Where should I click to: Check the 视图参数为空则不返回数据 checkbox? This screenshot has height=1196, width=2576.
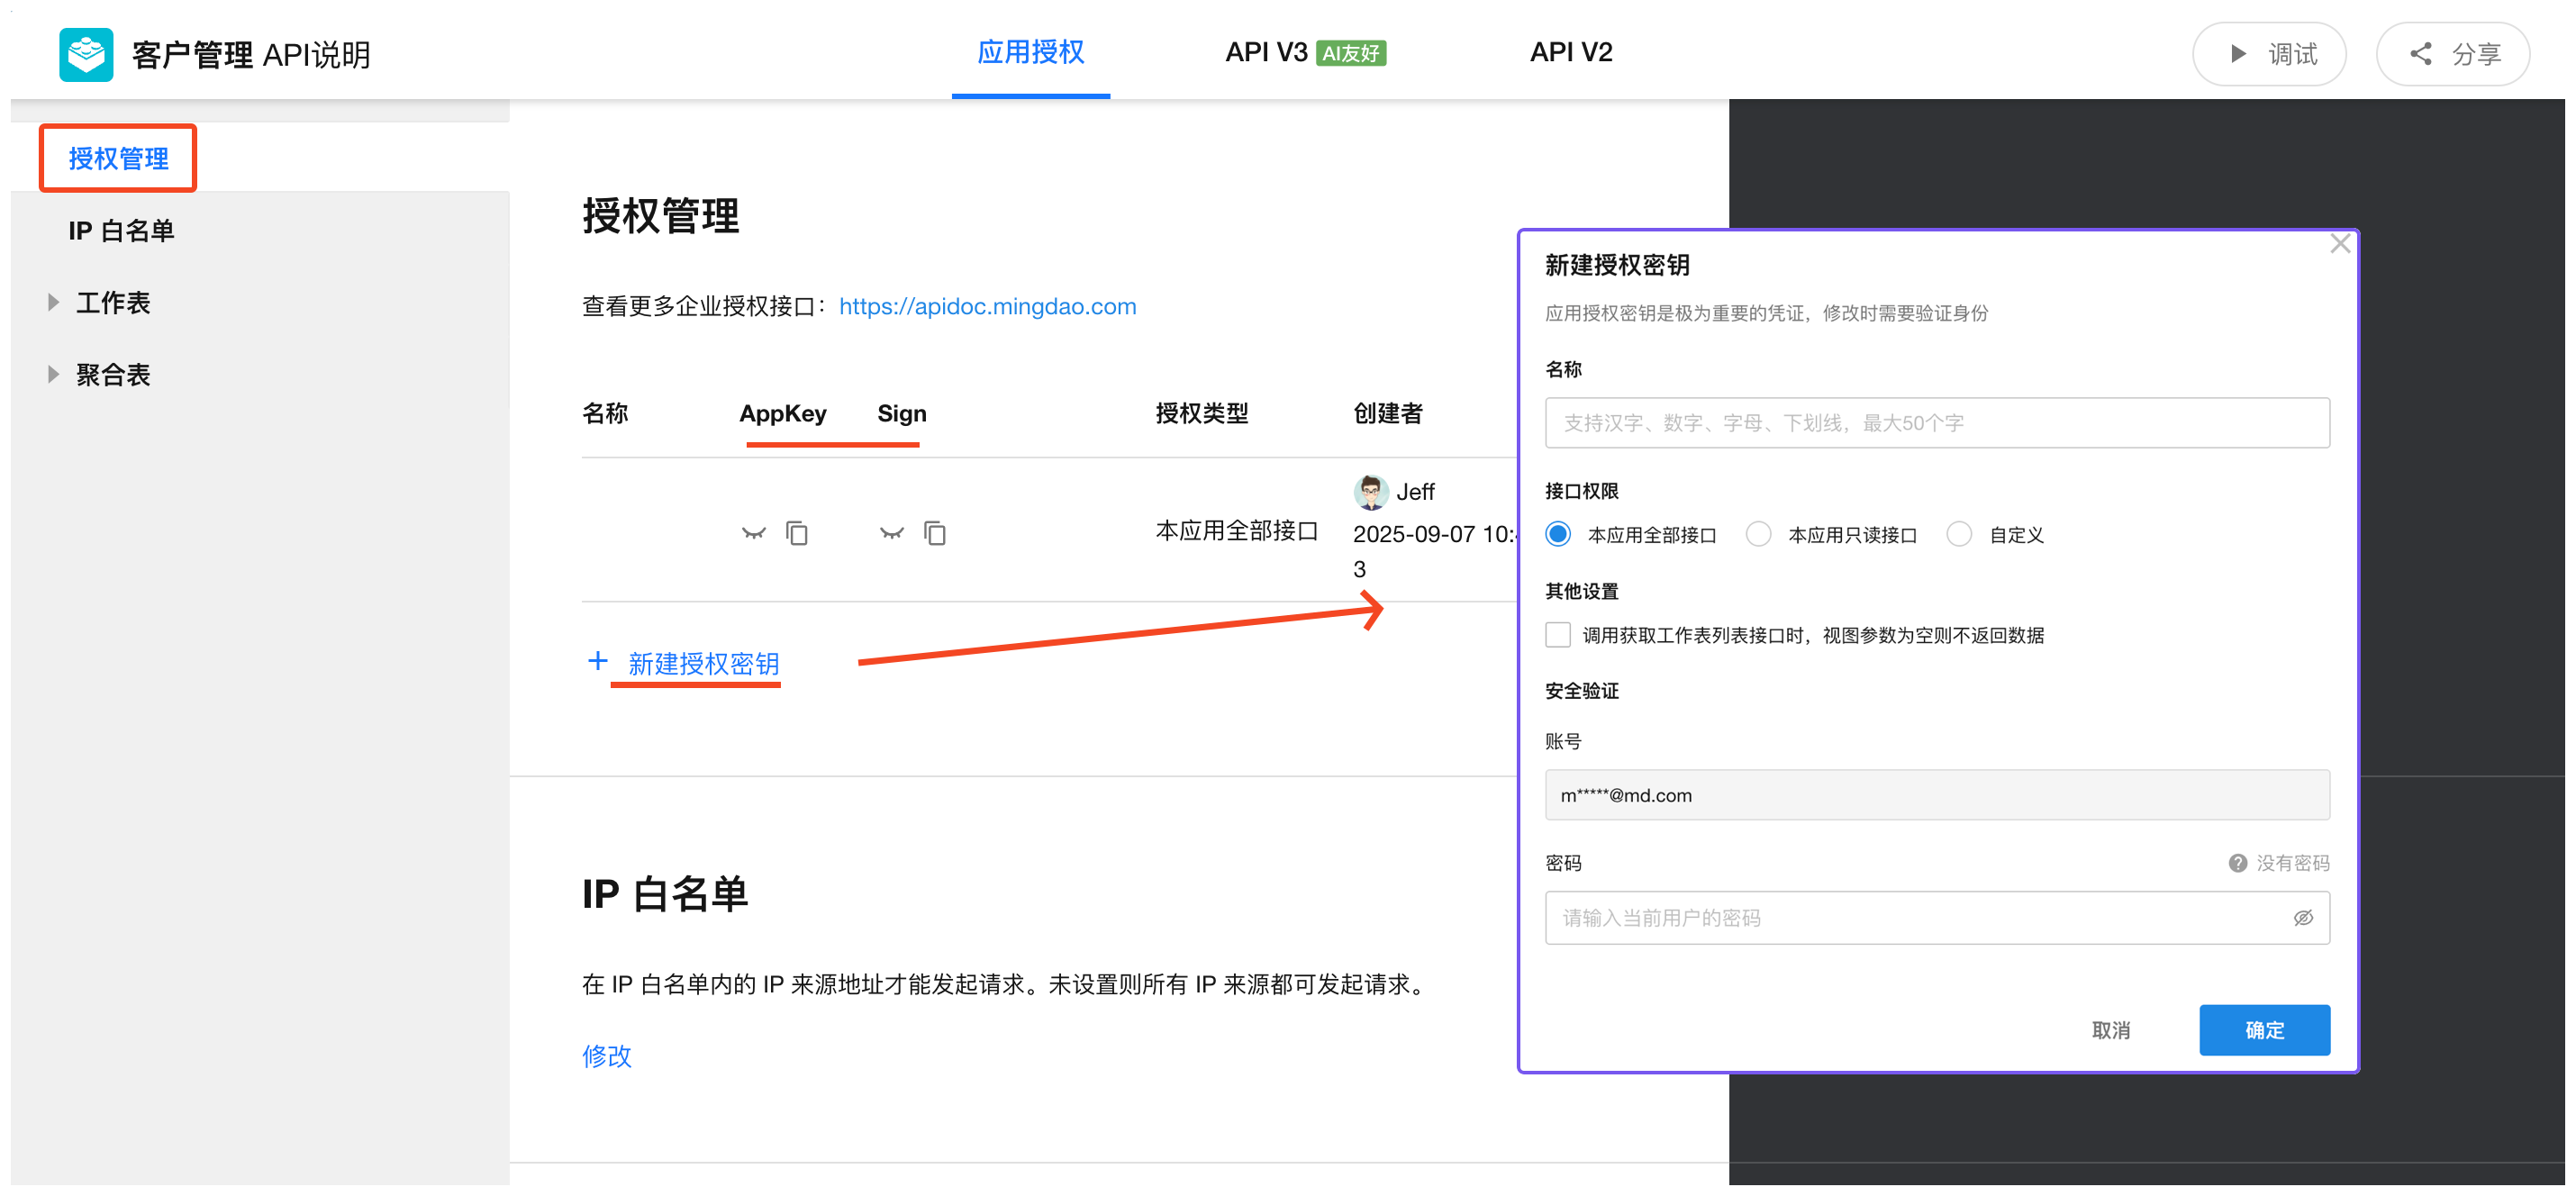tap(1558, 635)
